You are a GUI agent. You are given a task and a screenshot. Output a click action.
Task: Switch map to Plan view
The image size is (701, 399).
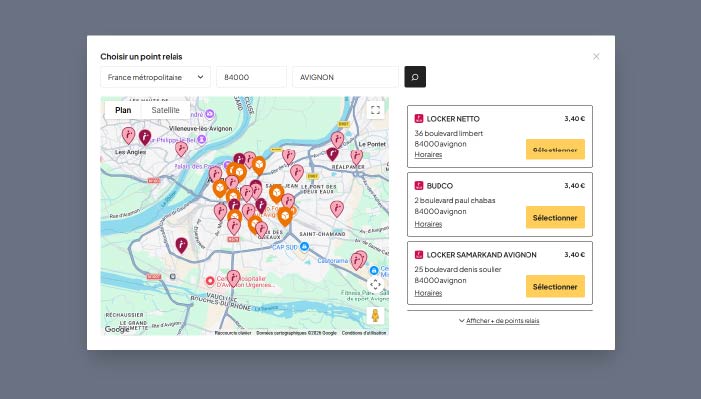(123, 110)
